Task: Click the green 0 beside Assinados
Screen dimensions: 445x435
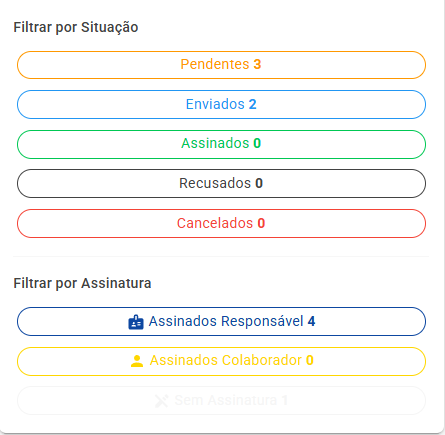Action: tap(257, 143)
